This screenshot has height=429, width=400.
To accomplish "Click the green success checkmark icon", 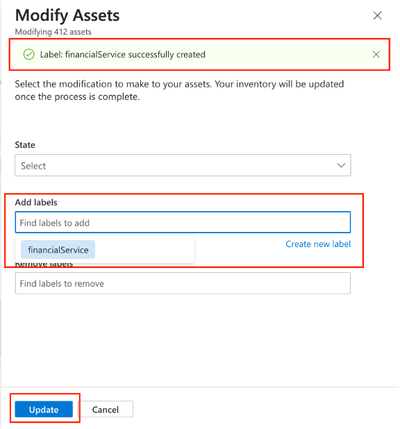I will [29, 54].
